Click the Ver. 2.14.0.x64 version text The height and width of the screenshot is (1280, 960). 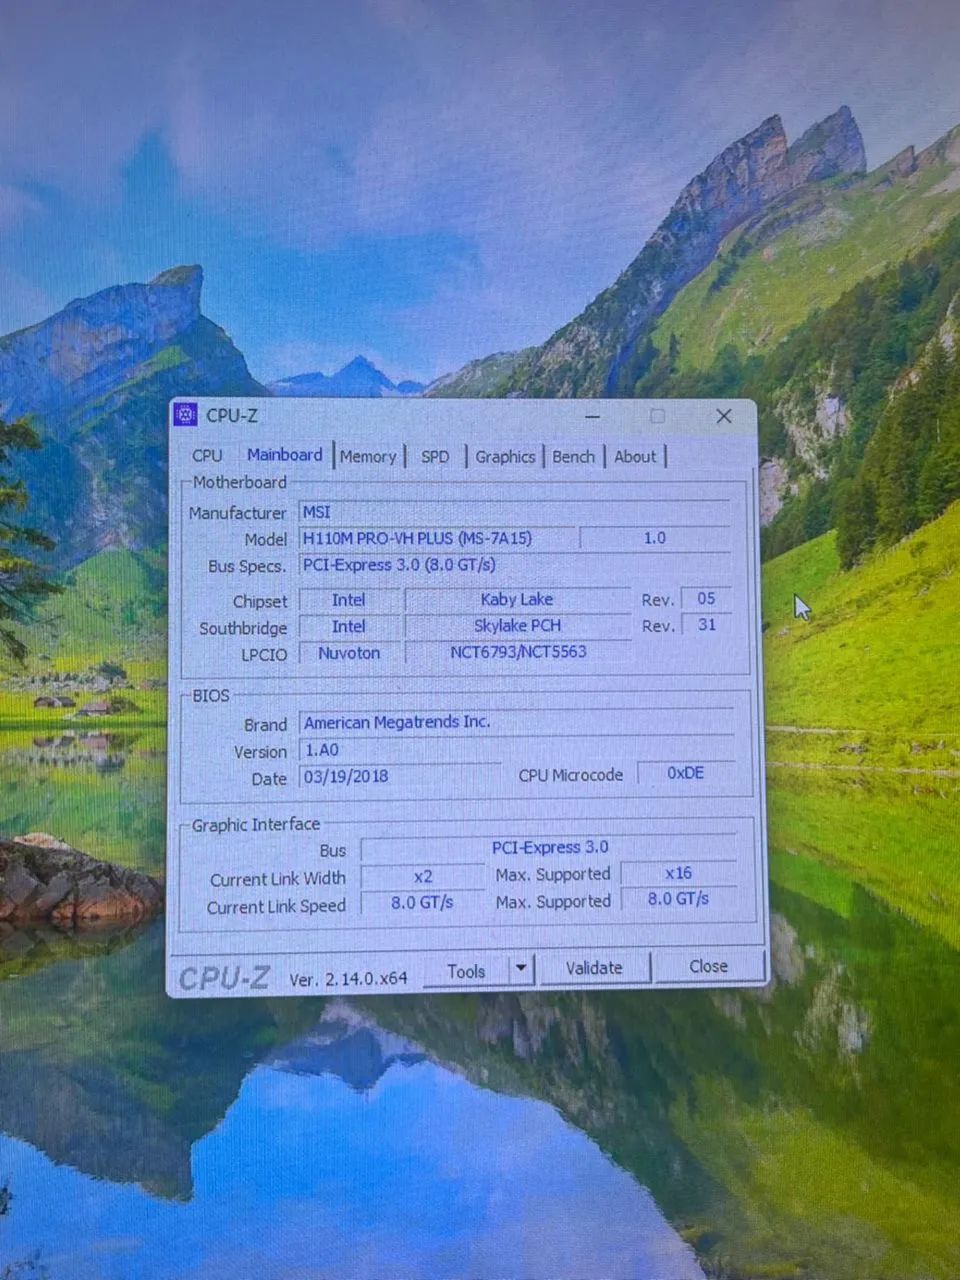[x=348, y=979]
